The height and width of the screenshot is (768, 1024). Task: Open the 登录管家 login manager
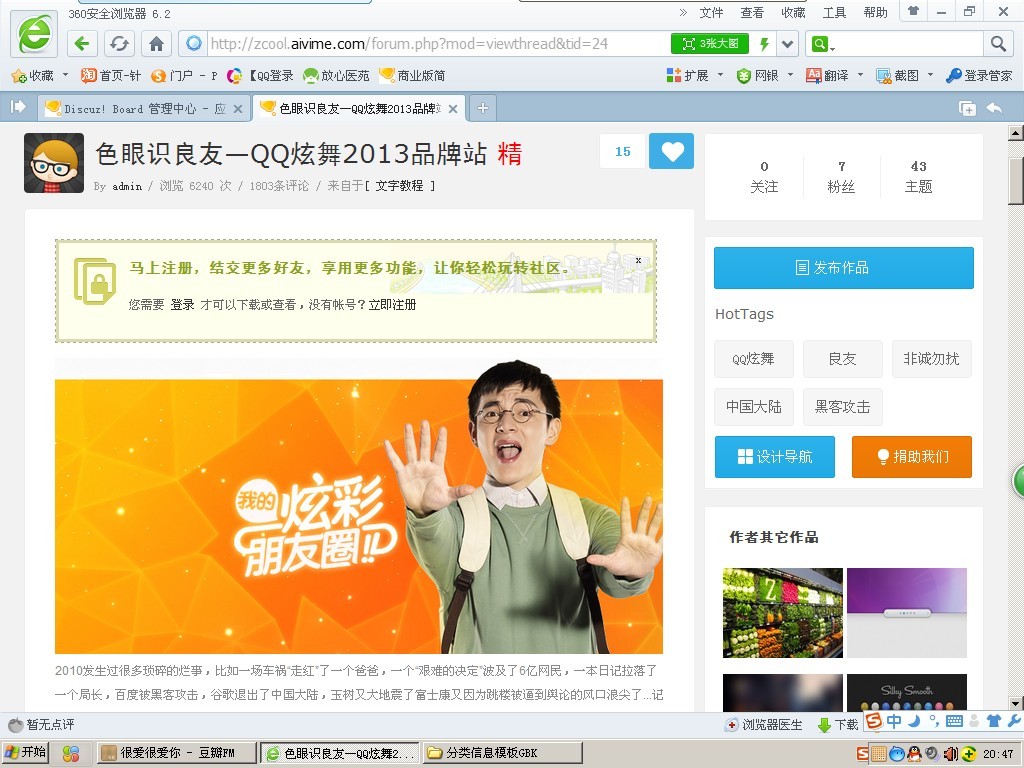[x=980, y=76]
